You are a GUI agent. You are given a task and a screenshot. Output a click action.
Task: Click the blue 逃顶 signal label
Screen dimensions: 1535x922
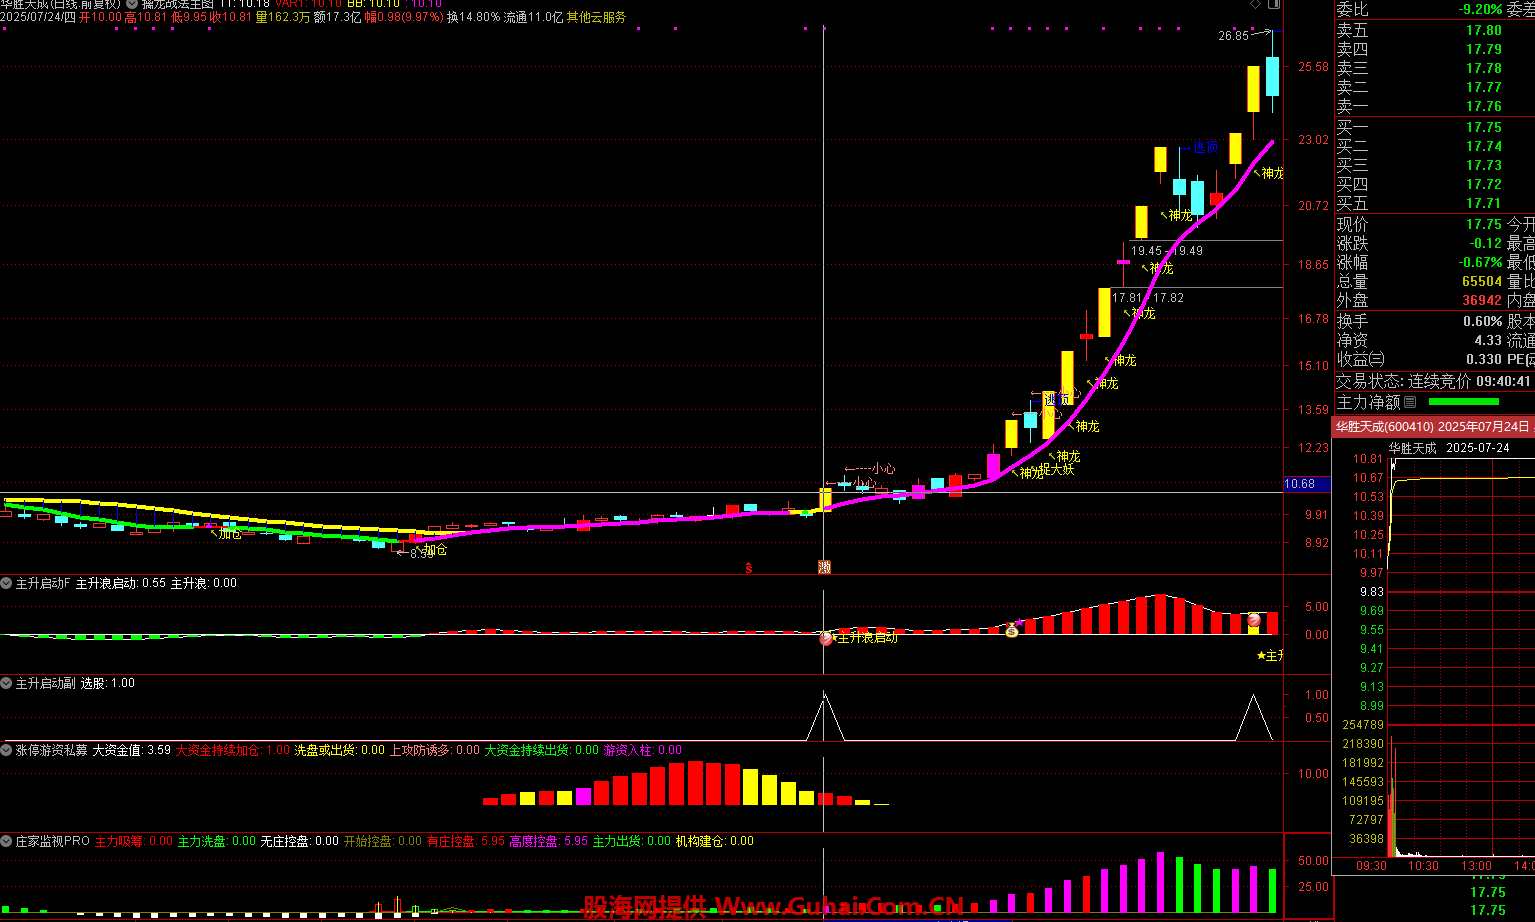pos(1205,148)
